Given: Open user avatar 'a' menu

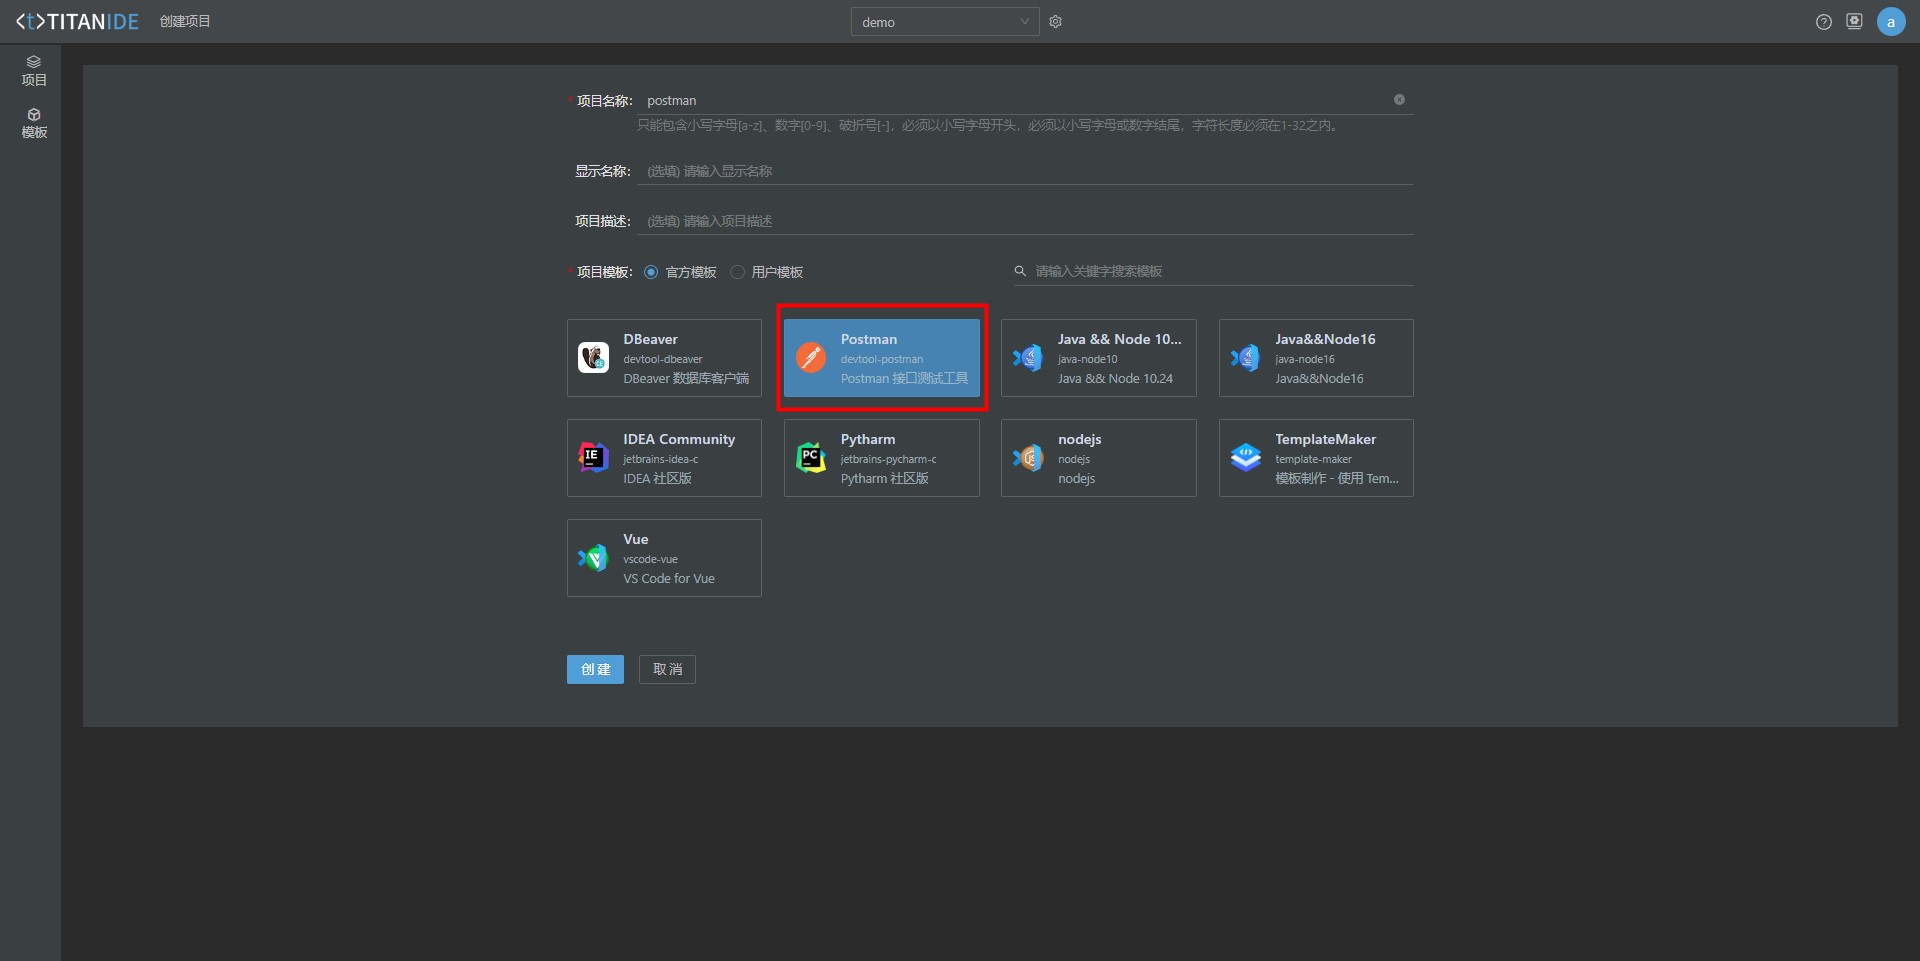Looking at the screenshot, I should pos(1891,22).
